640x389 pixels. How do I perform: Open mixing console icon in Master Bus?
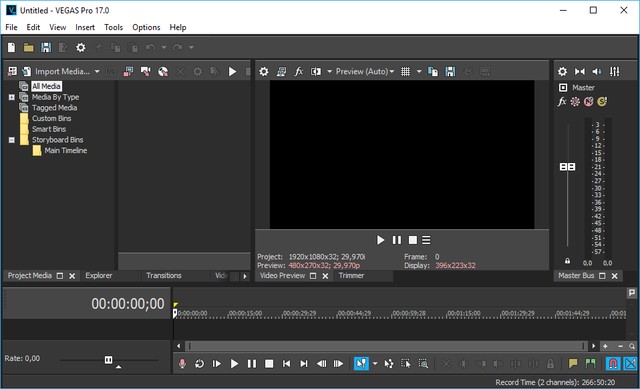coord(615,72)
